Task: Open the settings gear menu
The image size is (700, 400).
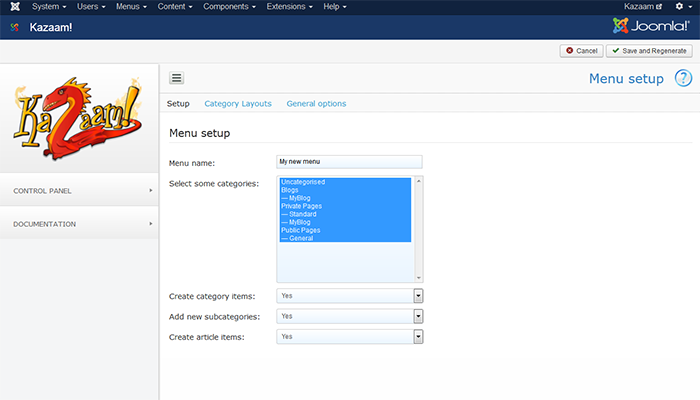Action: pos(683,6)
